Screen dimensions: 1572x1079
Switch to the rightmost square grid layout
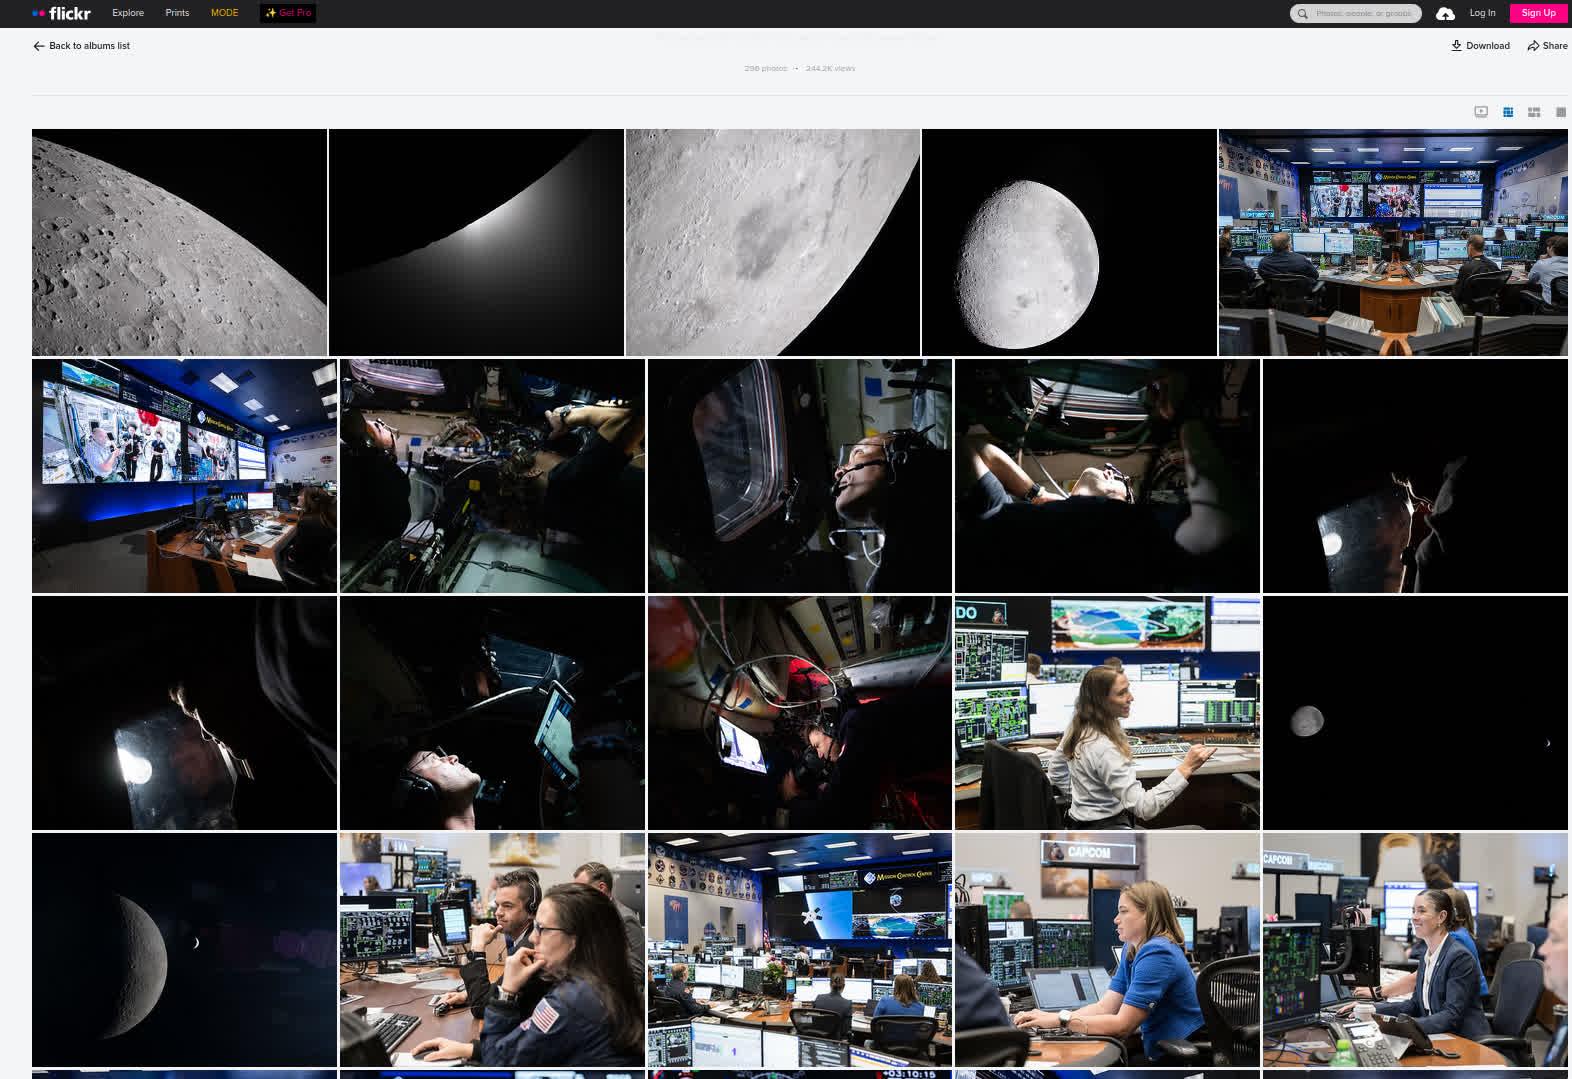[x=1560, y=112]
